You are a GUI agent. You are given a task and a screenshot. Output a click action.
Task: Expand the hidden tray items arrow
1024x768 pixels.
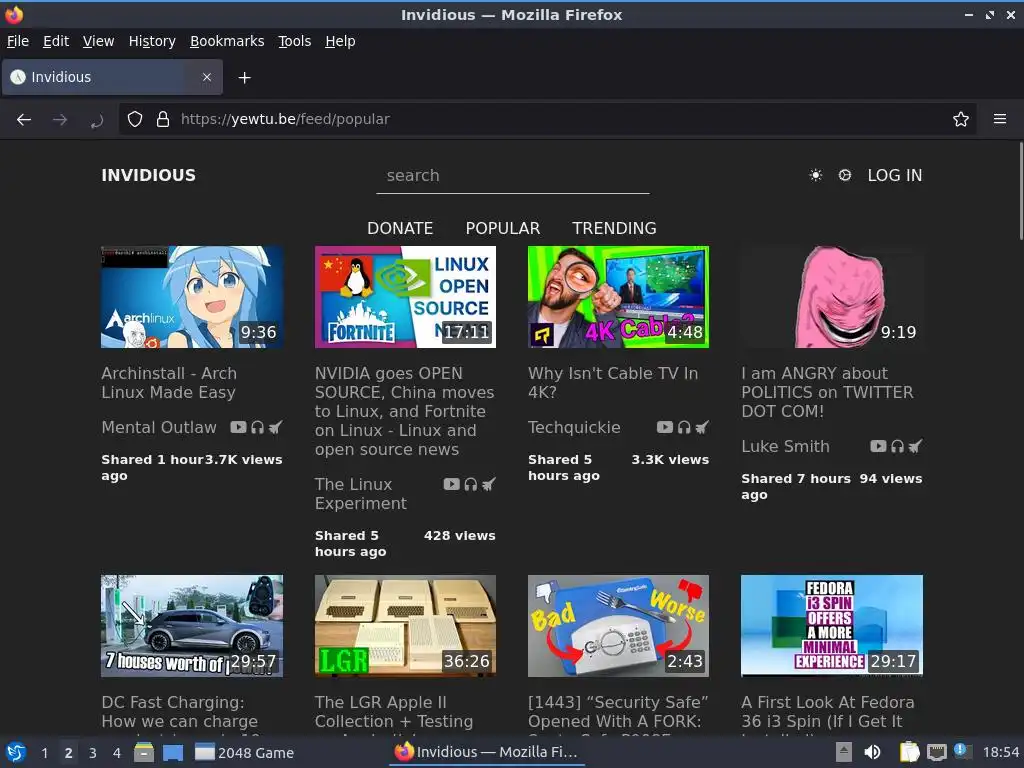pos(844,752)
